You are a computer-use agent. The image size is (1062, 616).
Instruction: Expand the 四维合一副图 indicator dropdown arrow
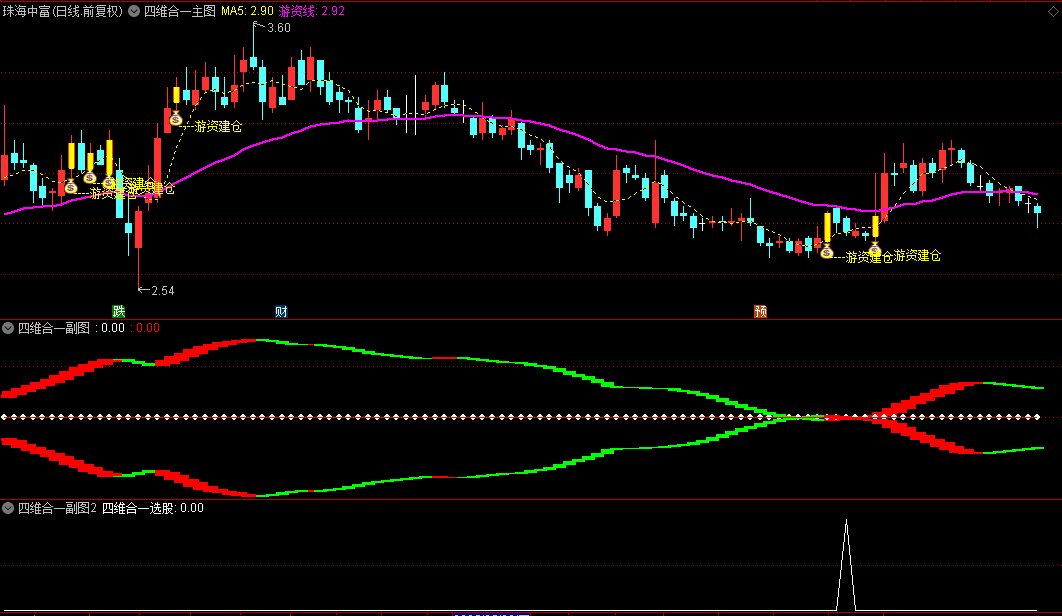(x=8, y=328)
